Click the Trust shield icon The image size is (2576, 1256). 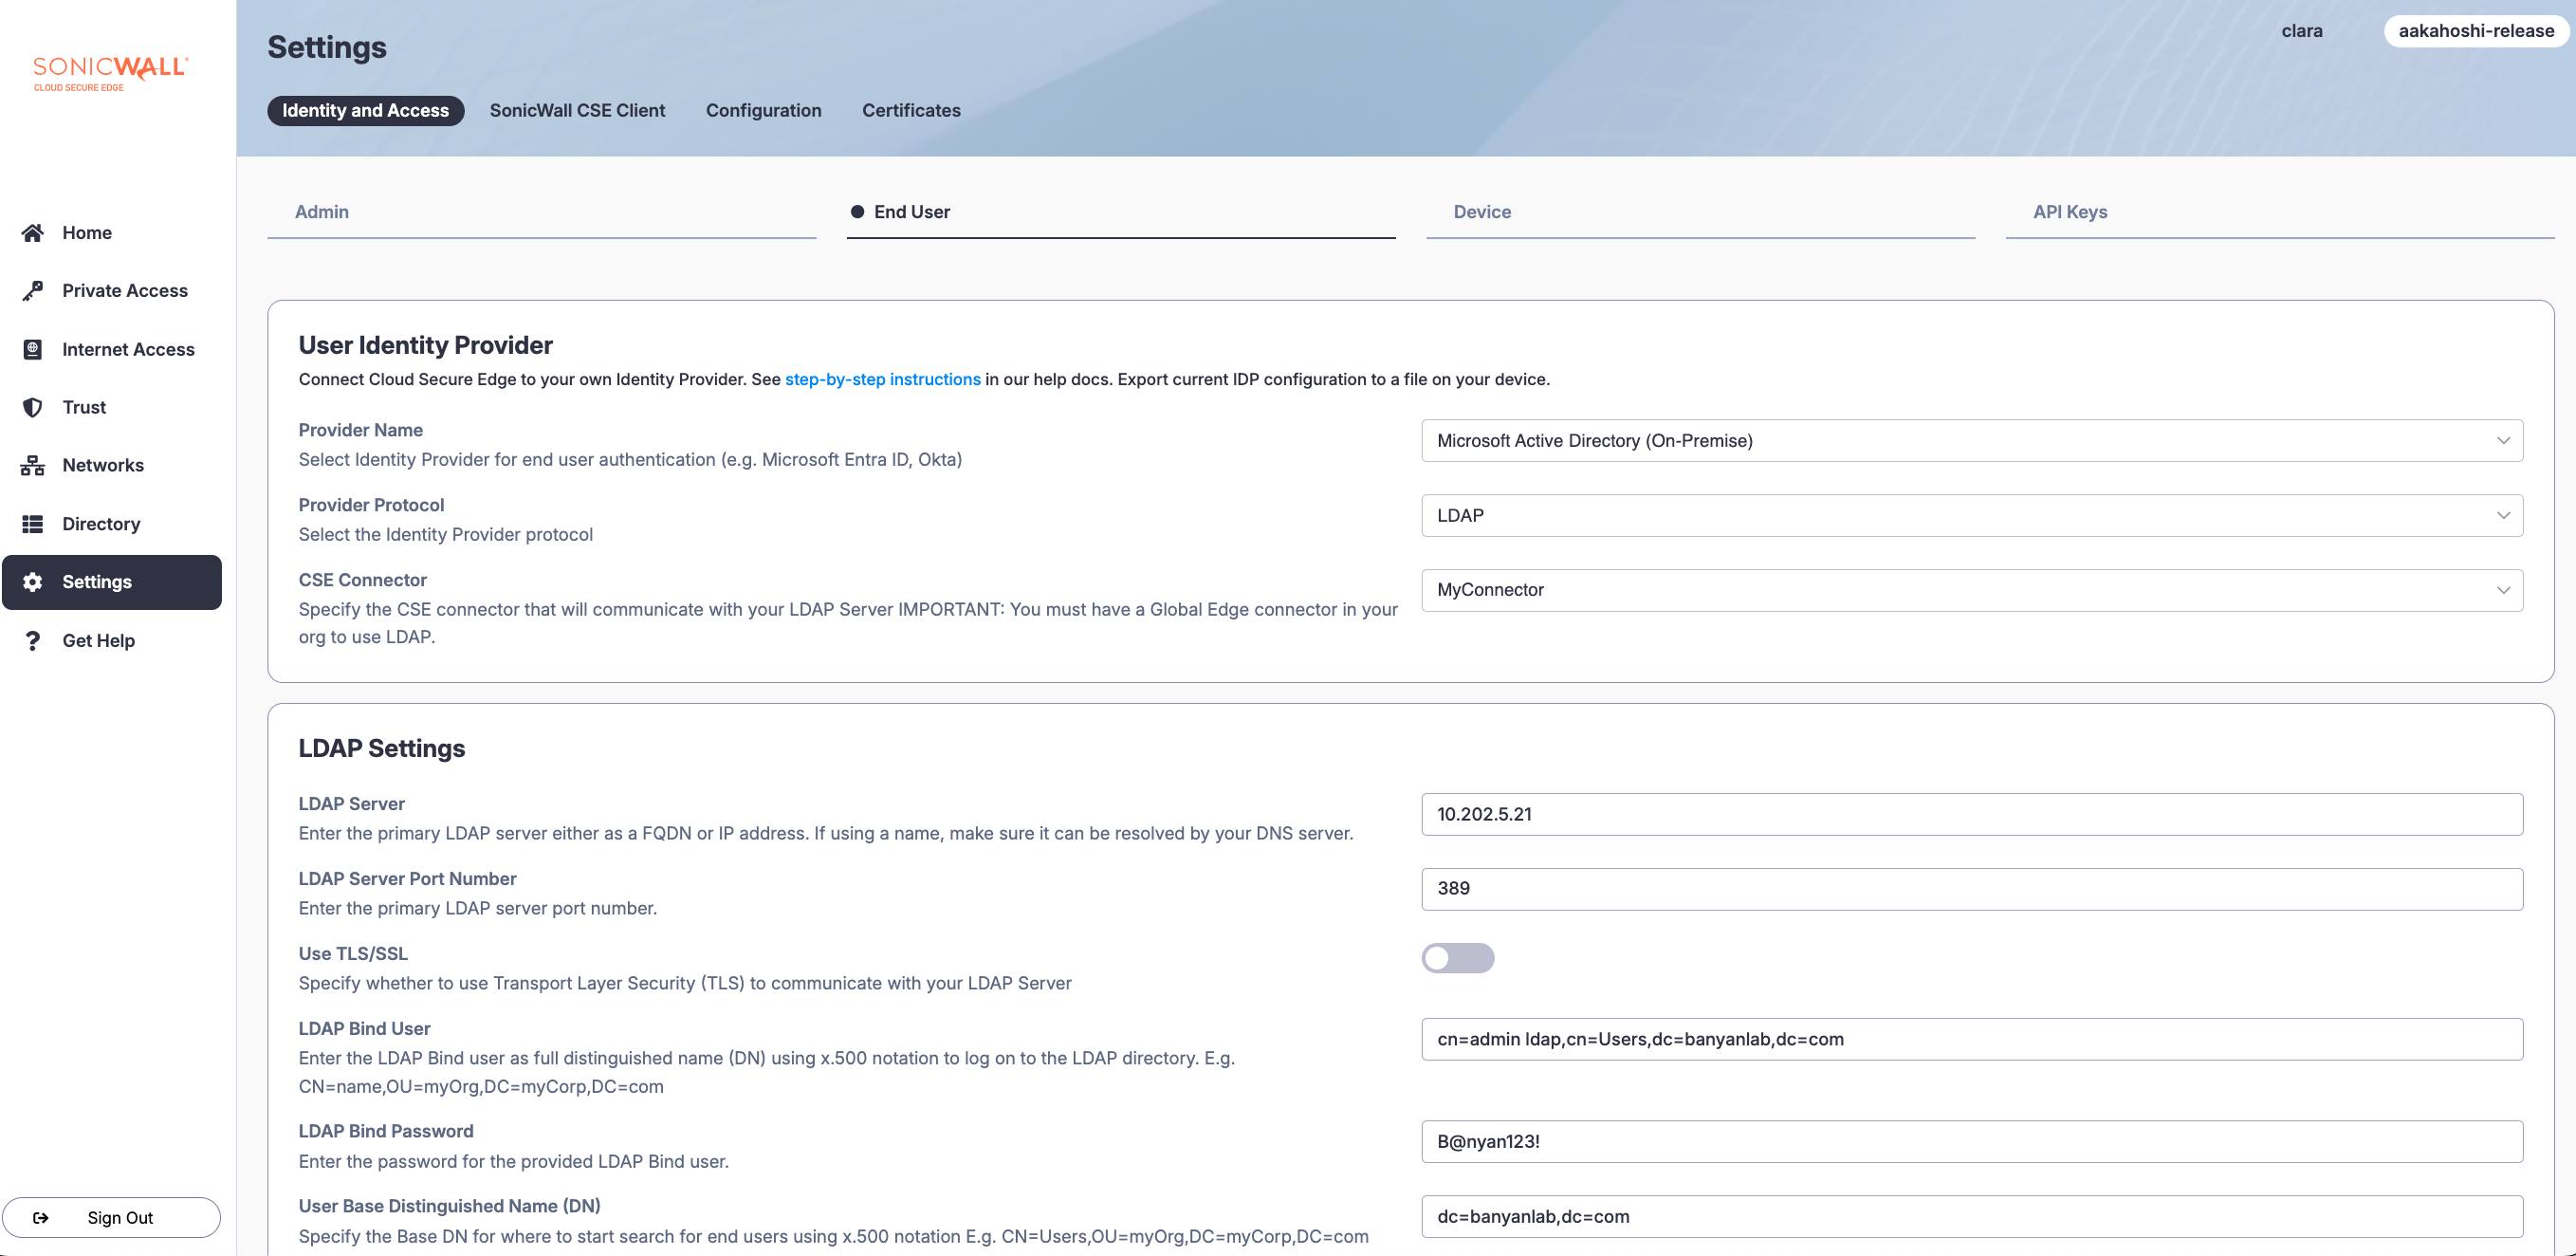click(32, 407)
